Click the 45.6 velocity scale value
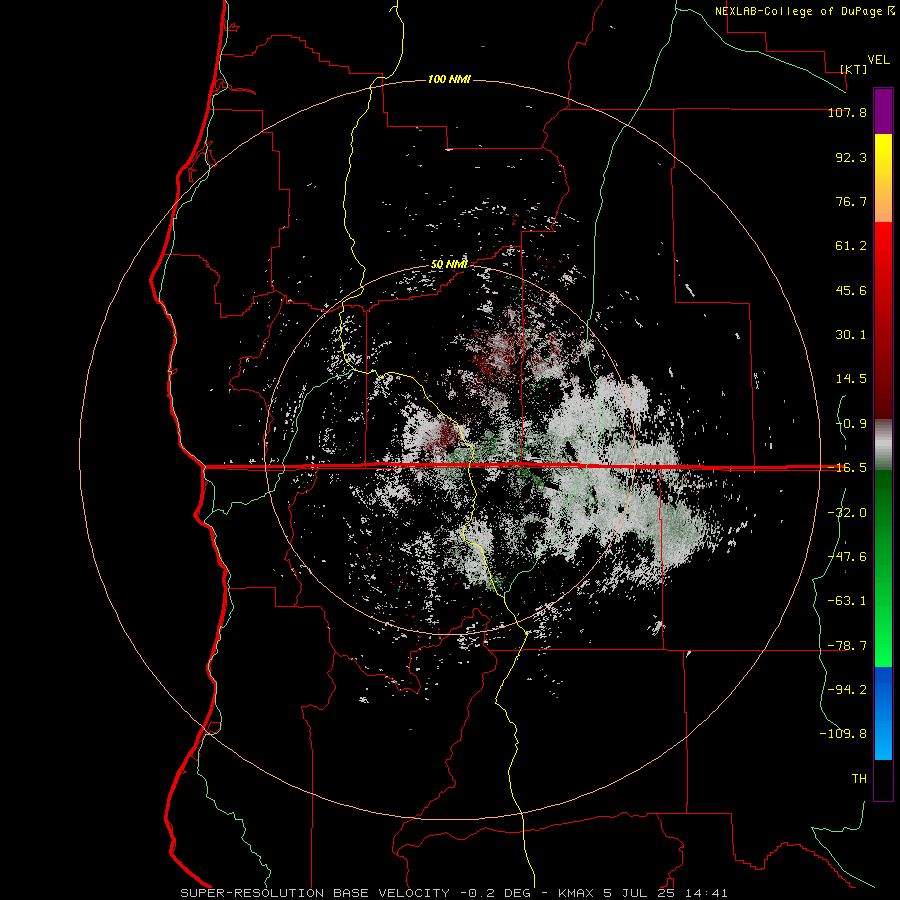 tap(851, 290)
